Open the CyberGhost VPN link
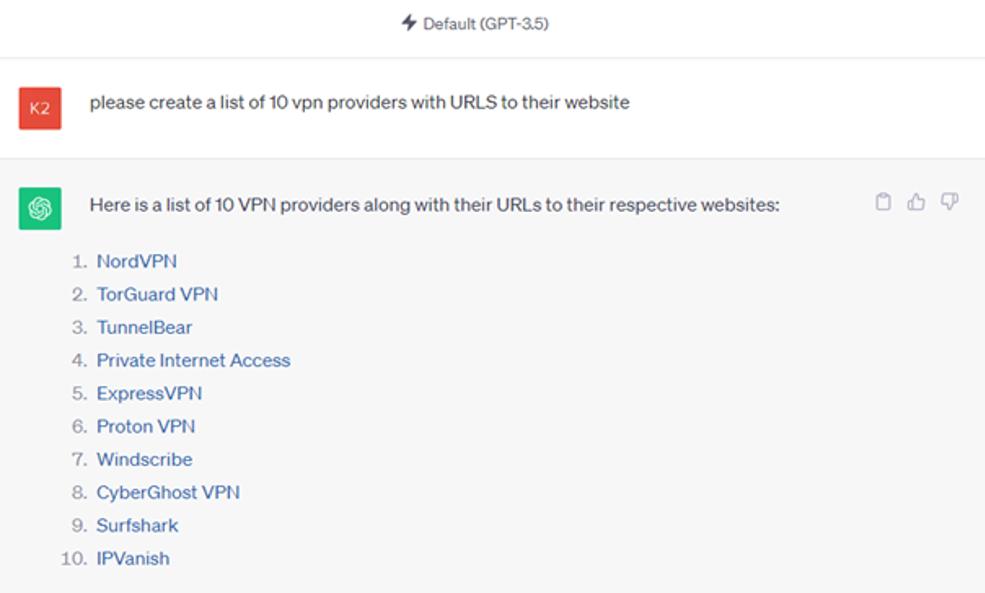Image resolution: width=985 pixels, height=593 pixels. [167, 492]
